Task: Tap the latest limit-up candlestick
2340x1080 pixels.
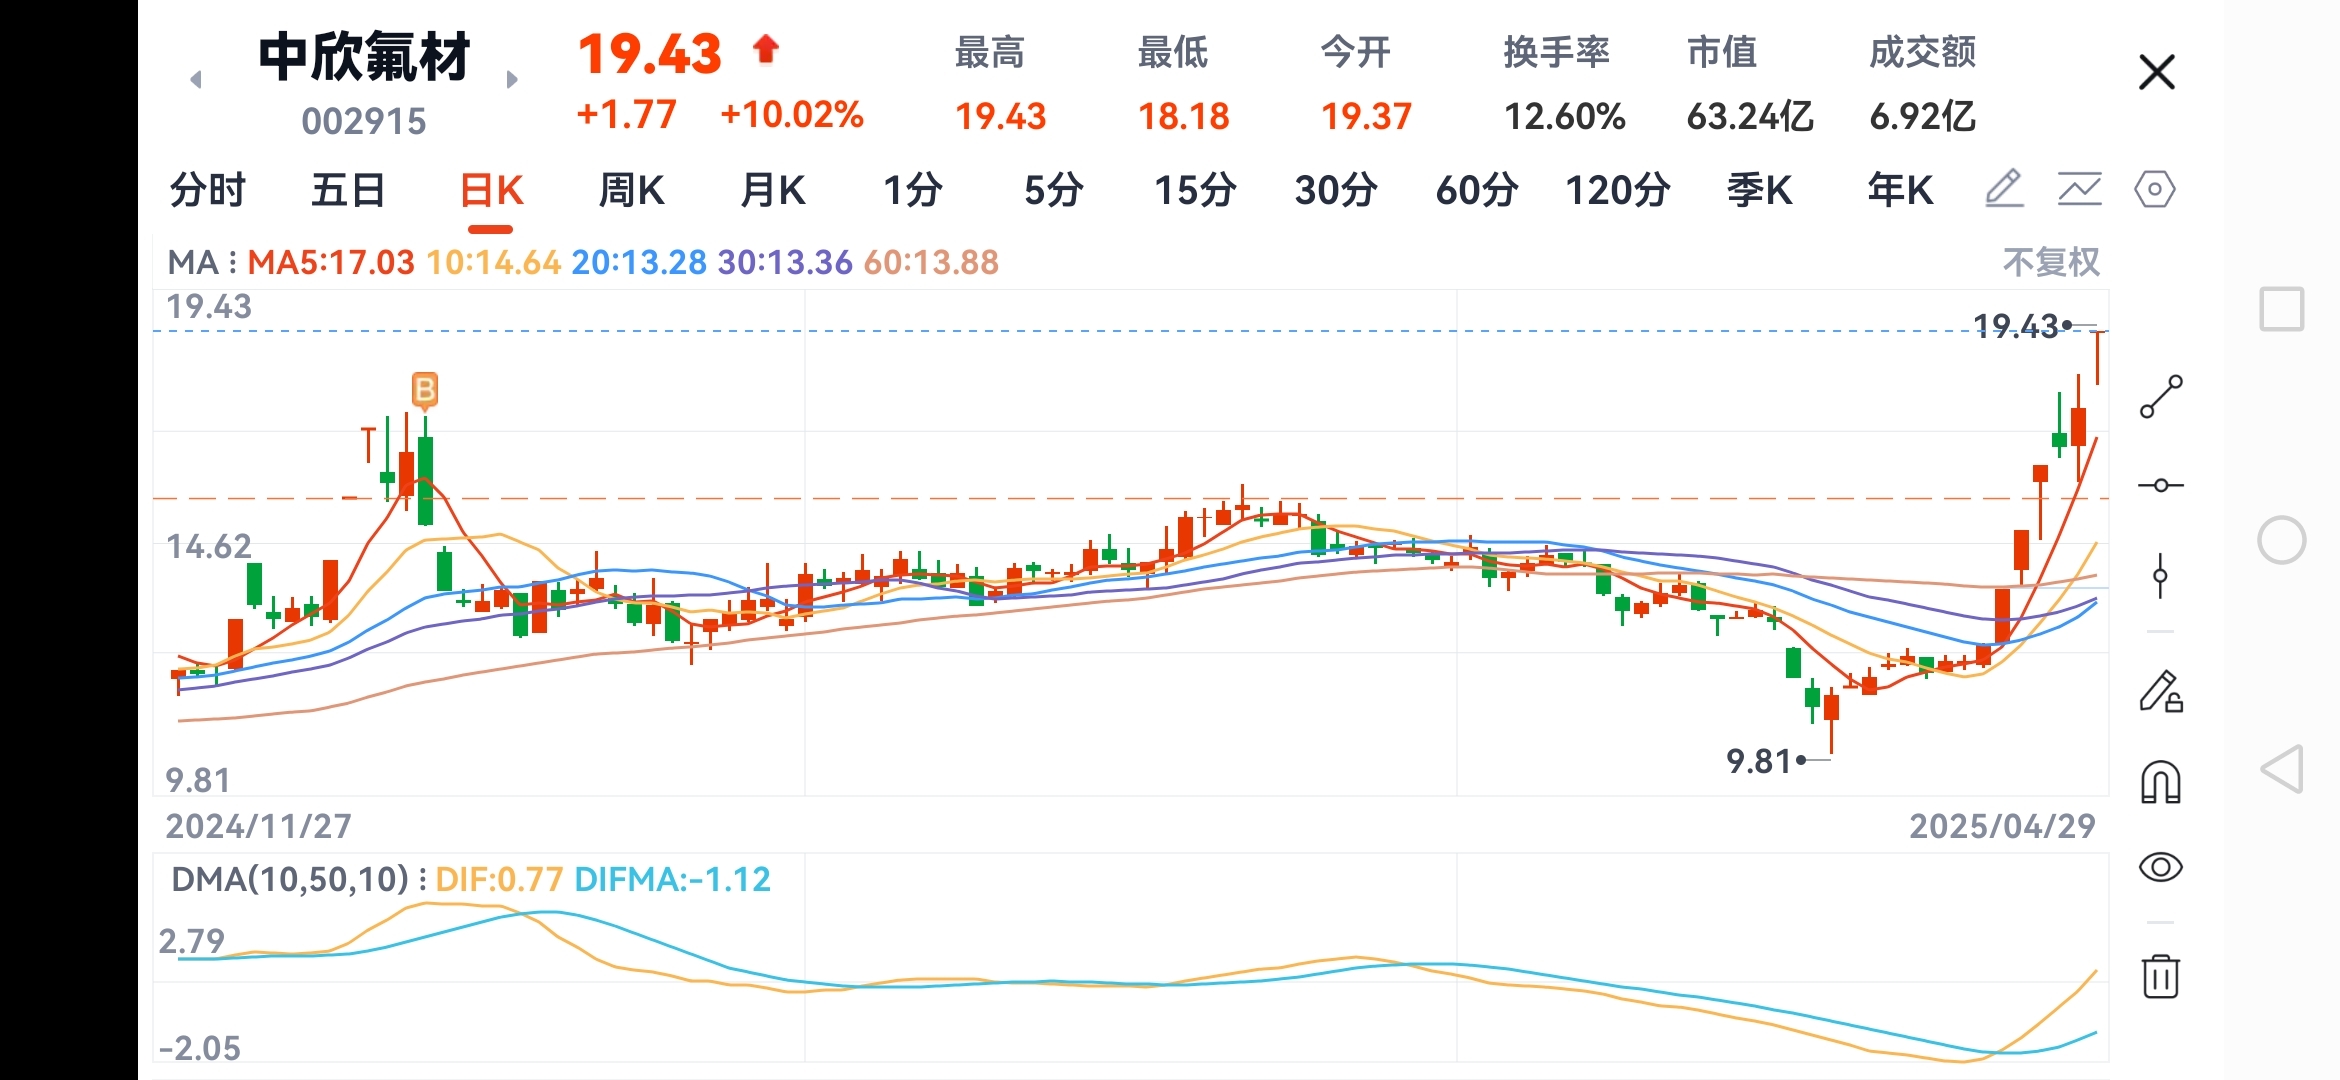Action: (x=2098, y=357)
